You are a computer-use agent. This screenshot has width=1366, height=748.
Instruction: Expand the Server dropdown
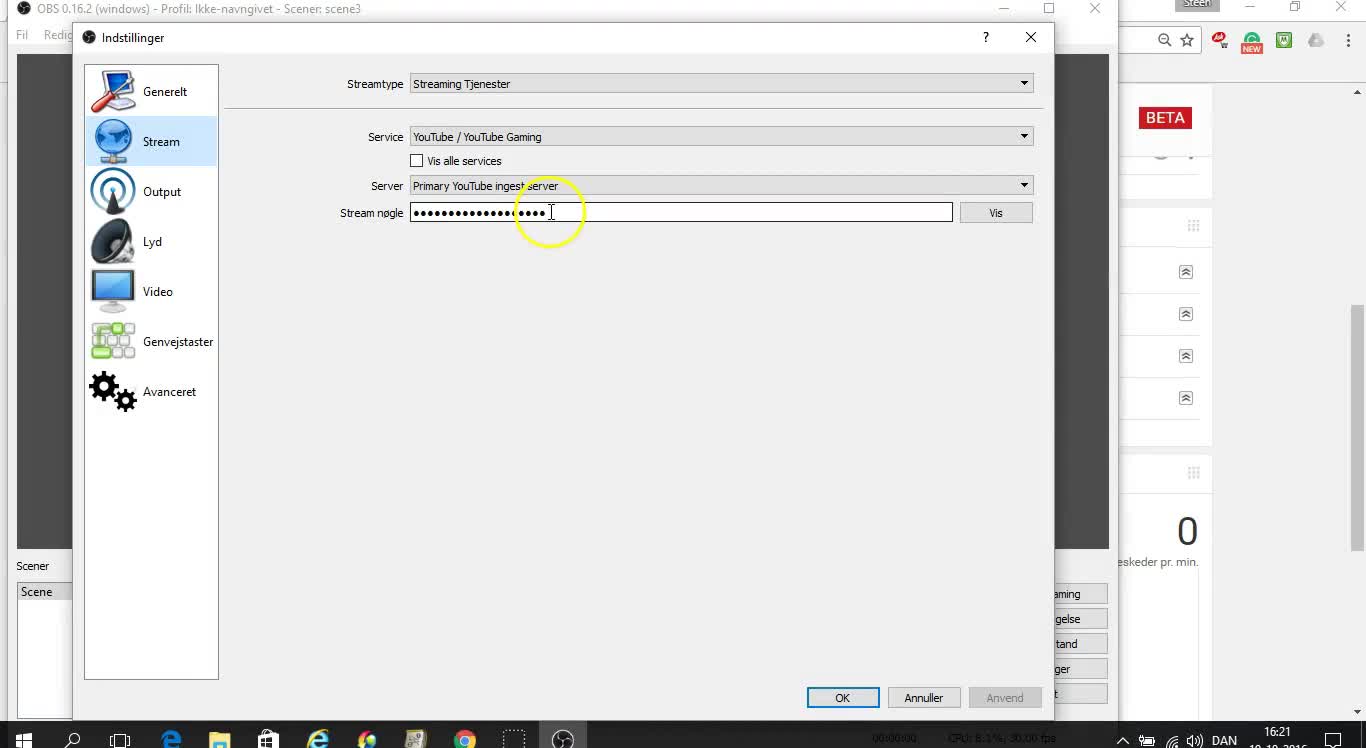[x=721, y=186]
